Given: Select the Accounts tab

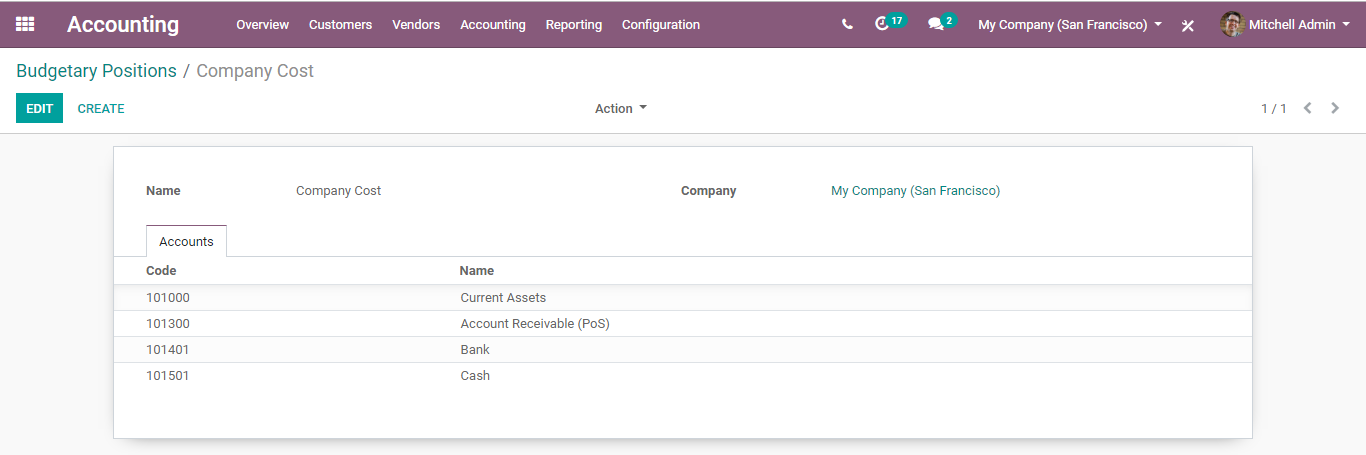Looking at the screenshot, I should point(187,241).
